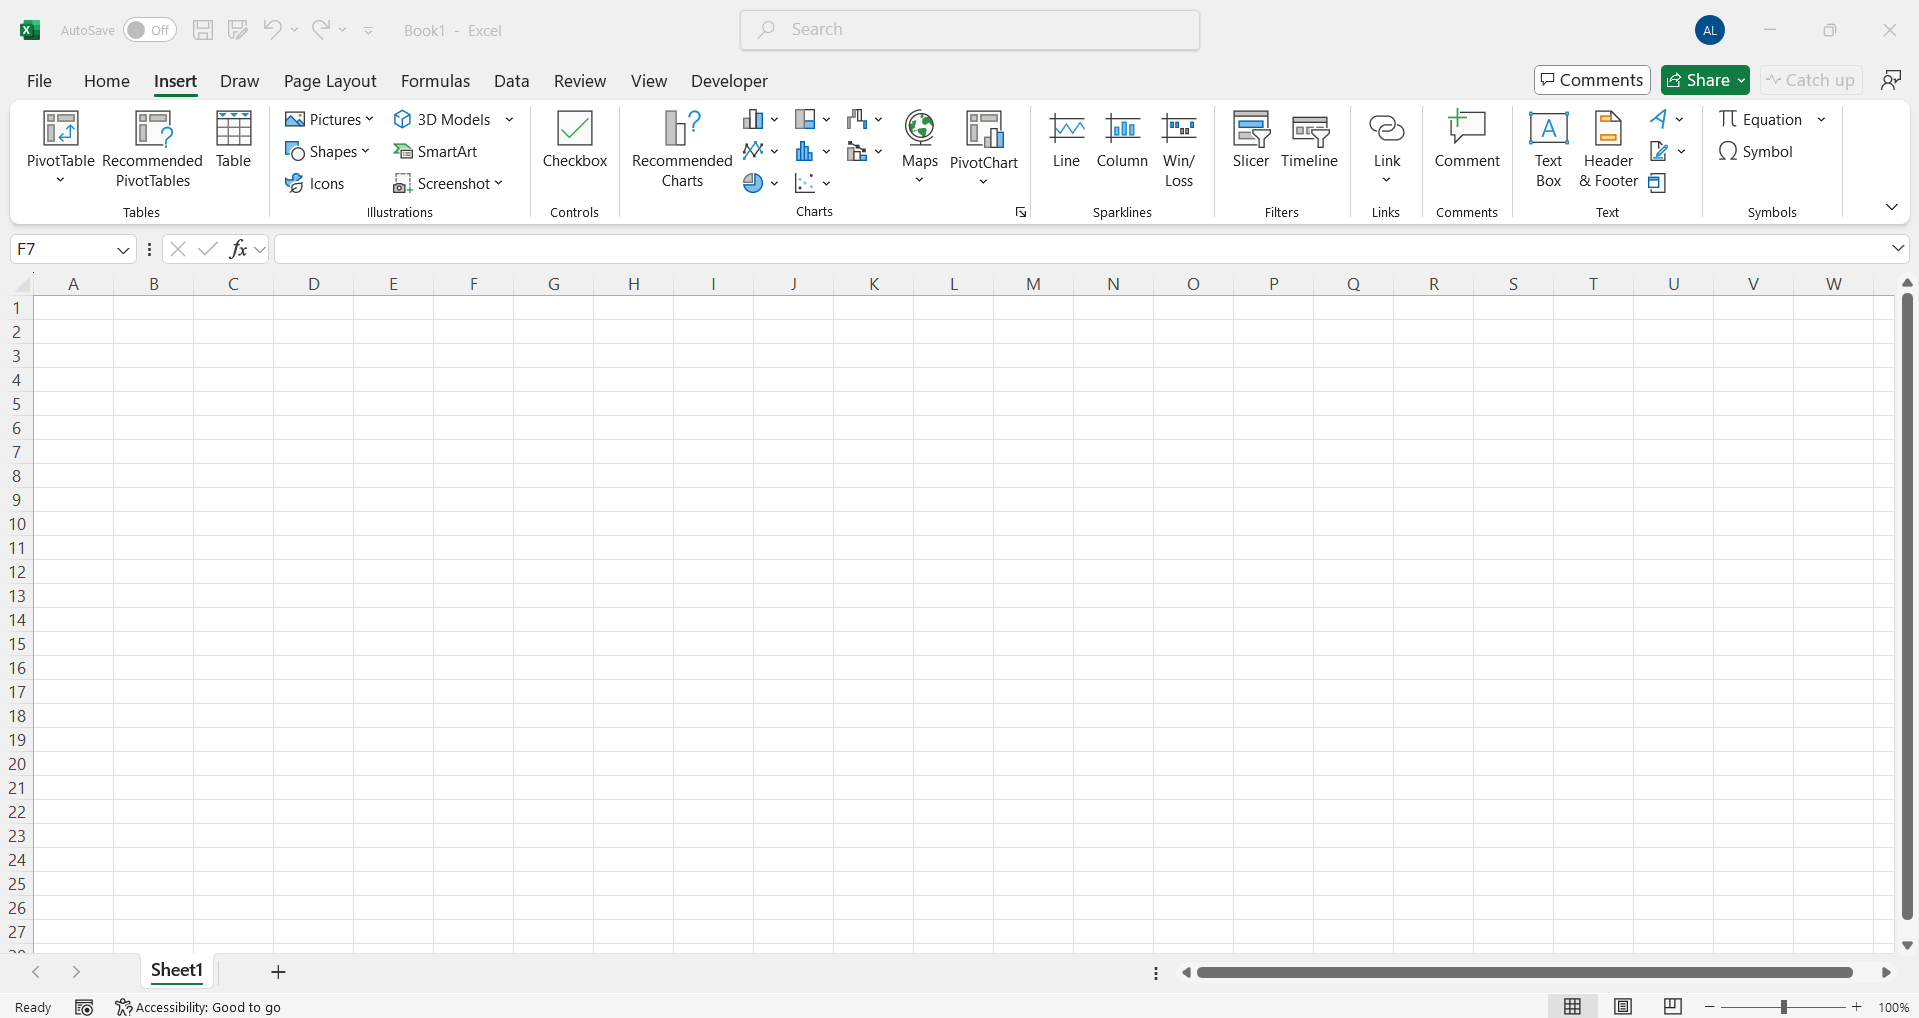Click the horizontal scrollbar
This screenshot has height=1018, width=1919.
(1524, 972)
